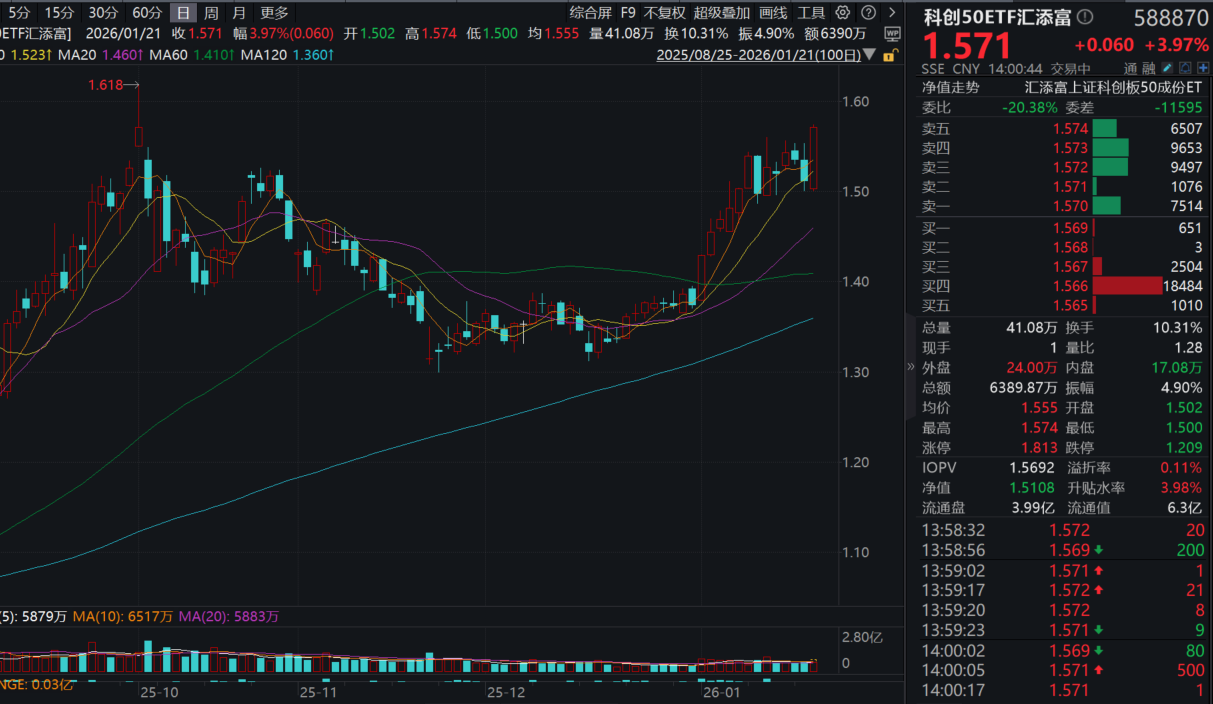Click the pencil edit note icon
The height and width of the screenshot is (704, 1213).
(x=1169, y=69)
